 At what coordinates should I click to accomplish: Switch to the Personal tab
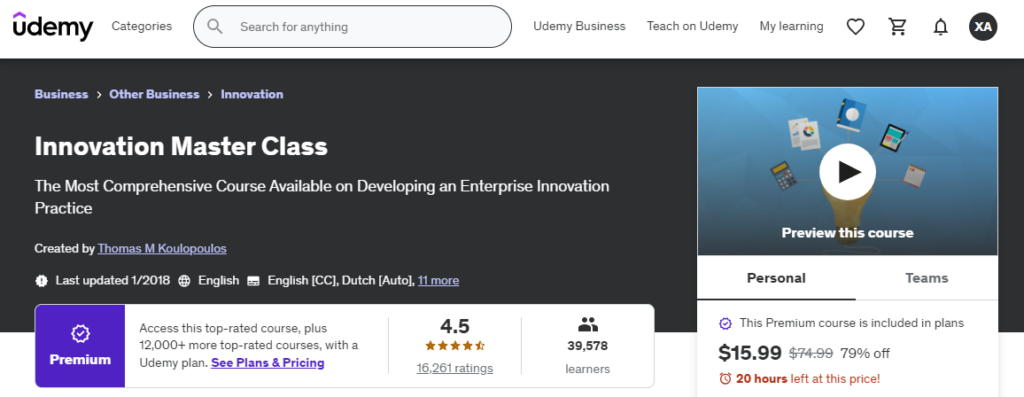(x=776, y=278)
